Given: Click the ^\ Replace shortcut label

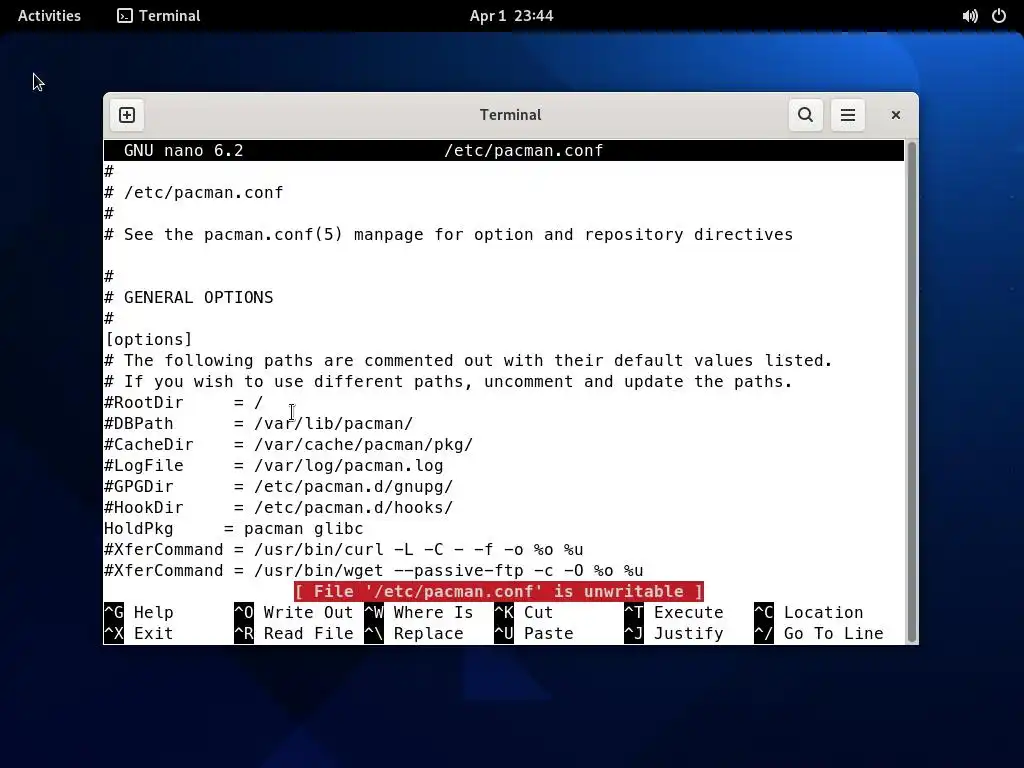Looking at the screenshot, I should [414, 633].
